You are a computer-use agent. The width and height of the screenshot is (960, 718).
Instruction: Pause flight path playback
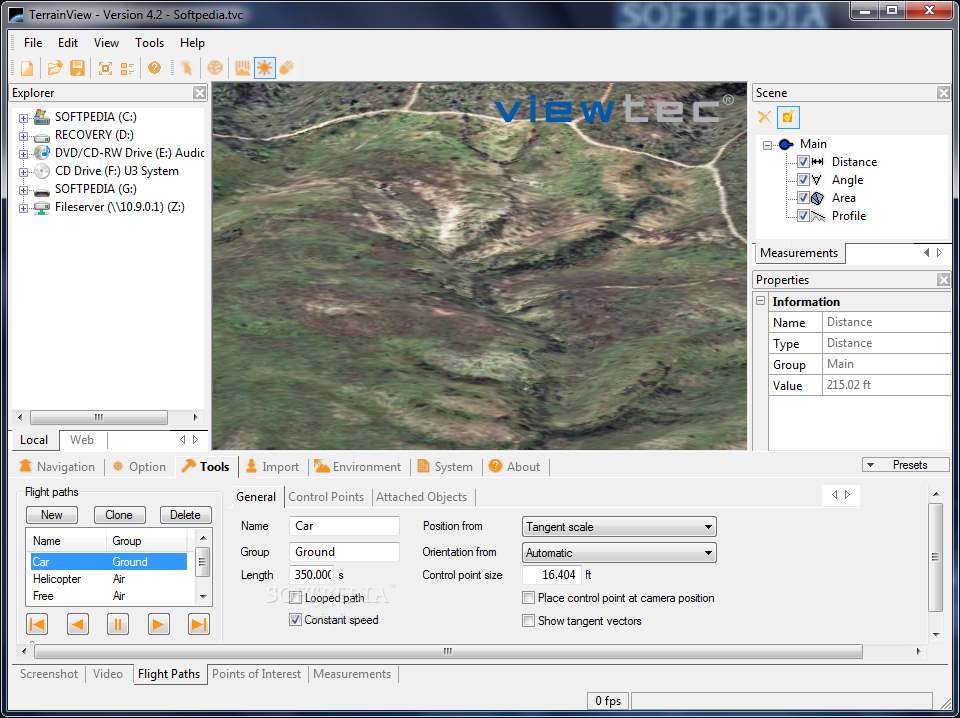tap(118, 624)
